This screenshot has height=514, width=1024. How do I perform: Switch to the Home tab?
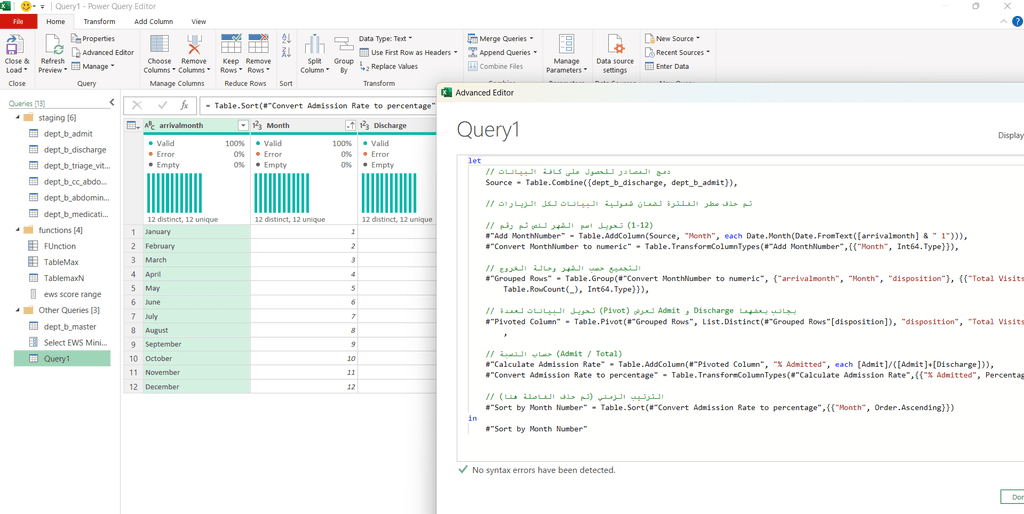point(56,22)
